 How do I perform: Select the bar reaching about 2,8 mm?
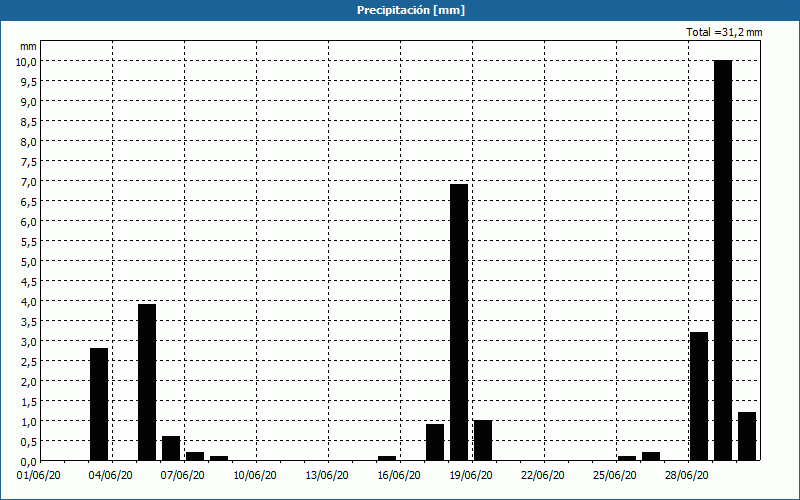pos(99,404)
